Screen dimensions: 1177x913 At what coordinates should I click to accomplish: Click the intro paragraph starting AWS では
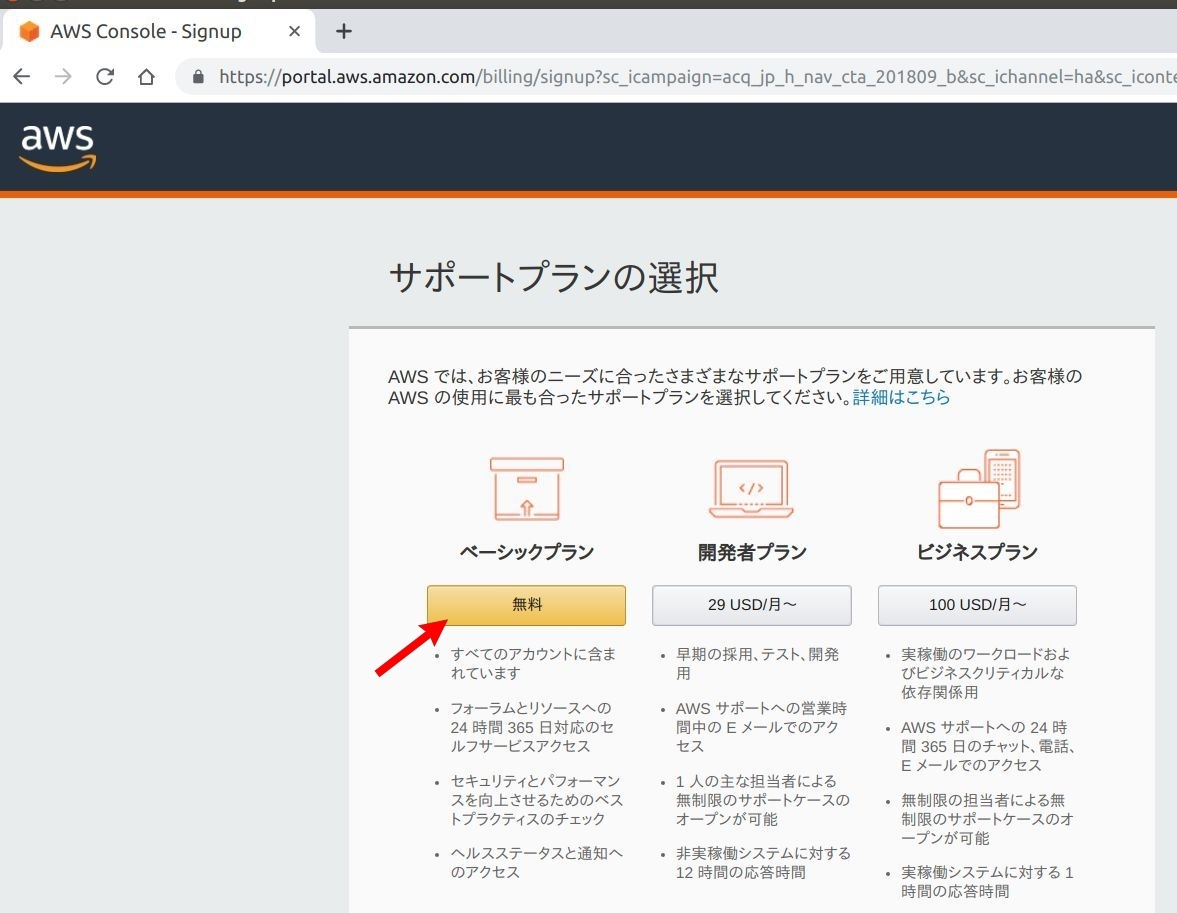(x=735, y=387)
